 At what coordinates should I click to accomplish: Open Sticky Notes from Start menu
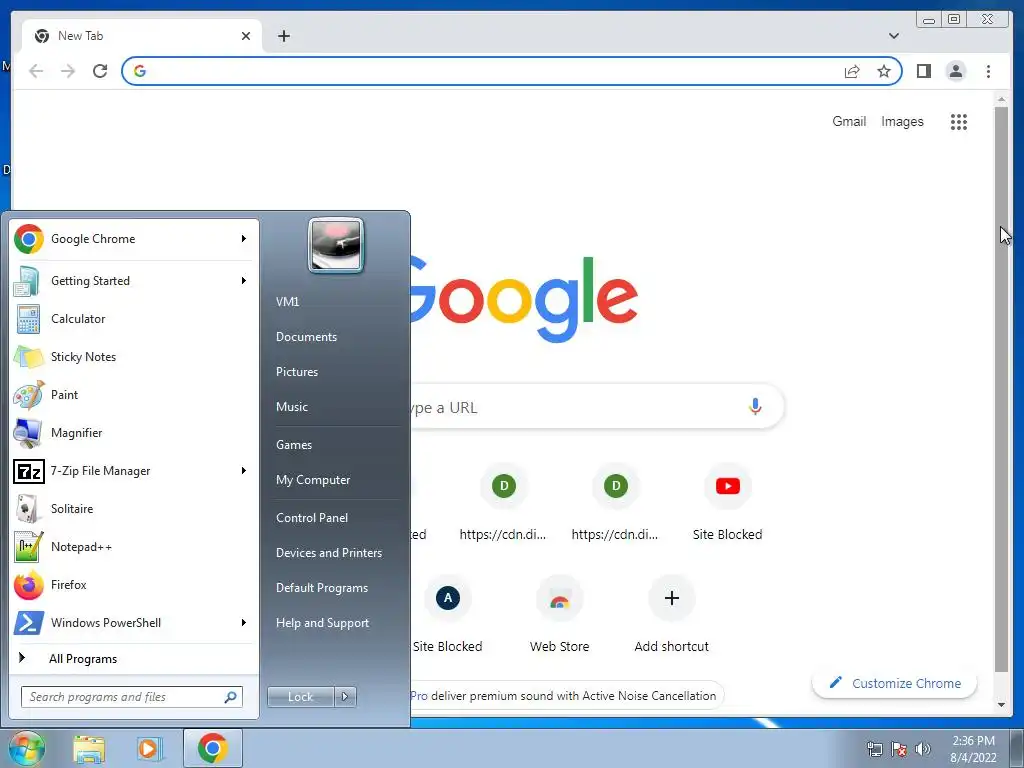tap(133, 357)
